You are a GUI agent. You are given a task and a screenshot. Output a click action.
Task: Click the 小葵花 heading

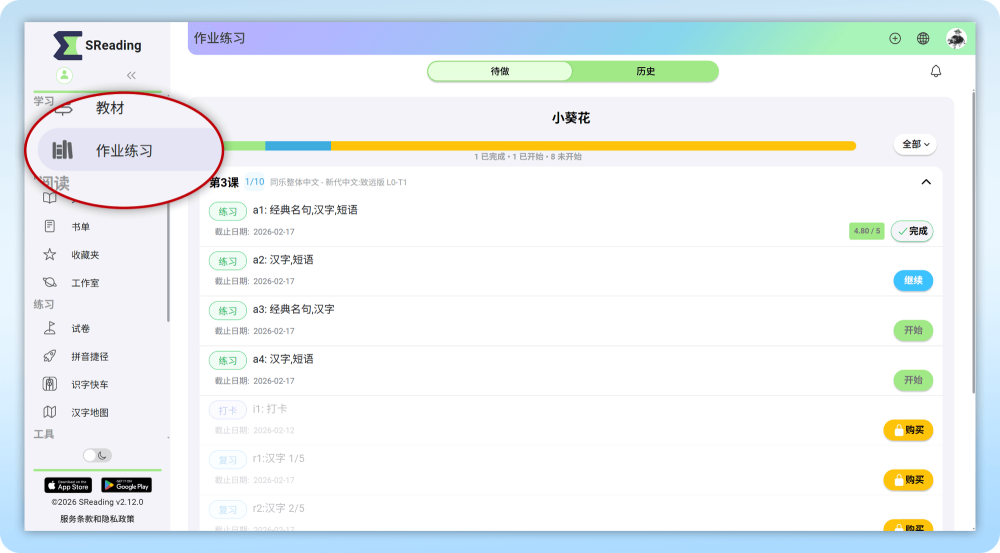571,118
